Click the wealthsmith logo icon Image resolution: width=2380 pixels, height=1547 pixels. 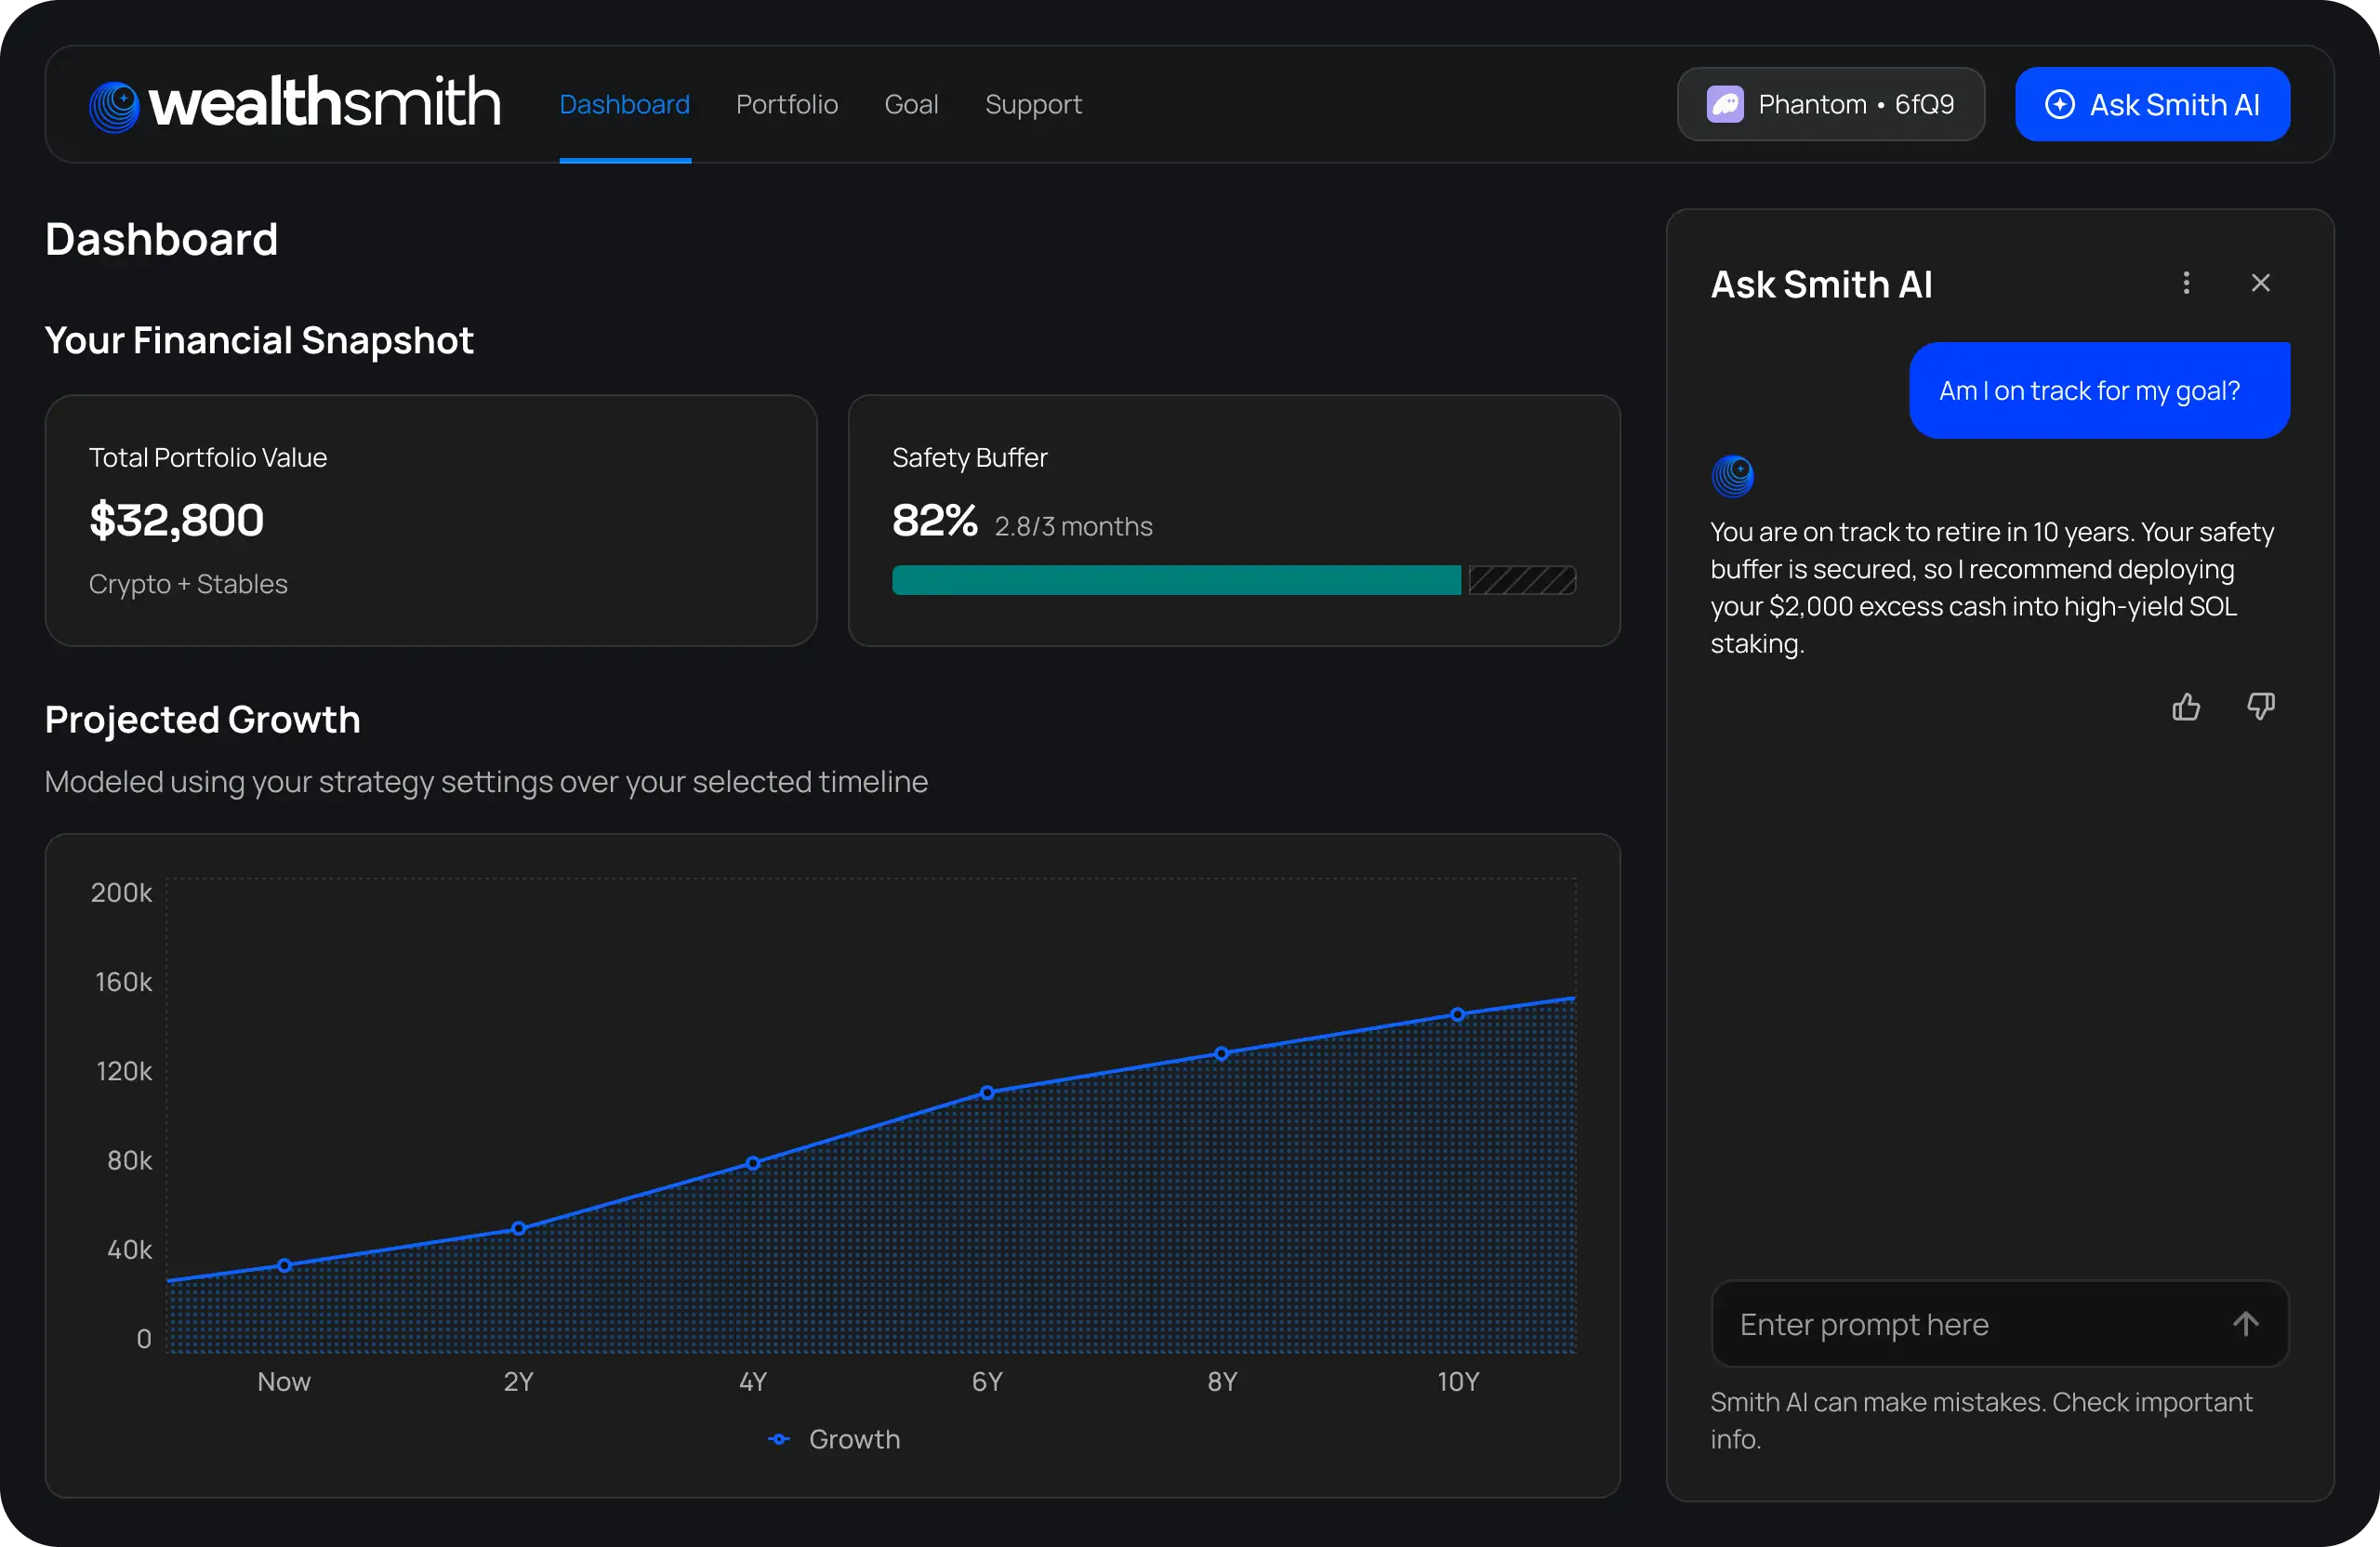[114, 104]
